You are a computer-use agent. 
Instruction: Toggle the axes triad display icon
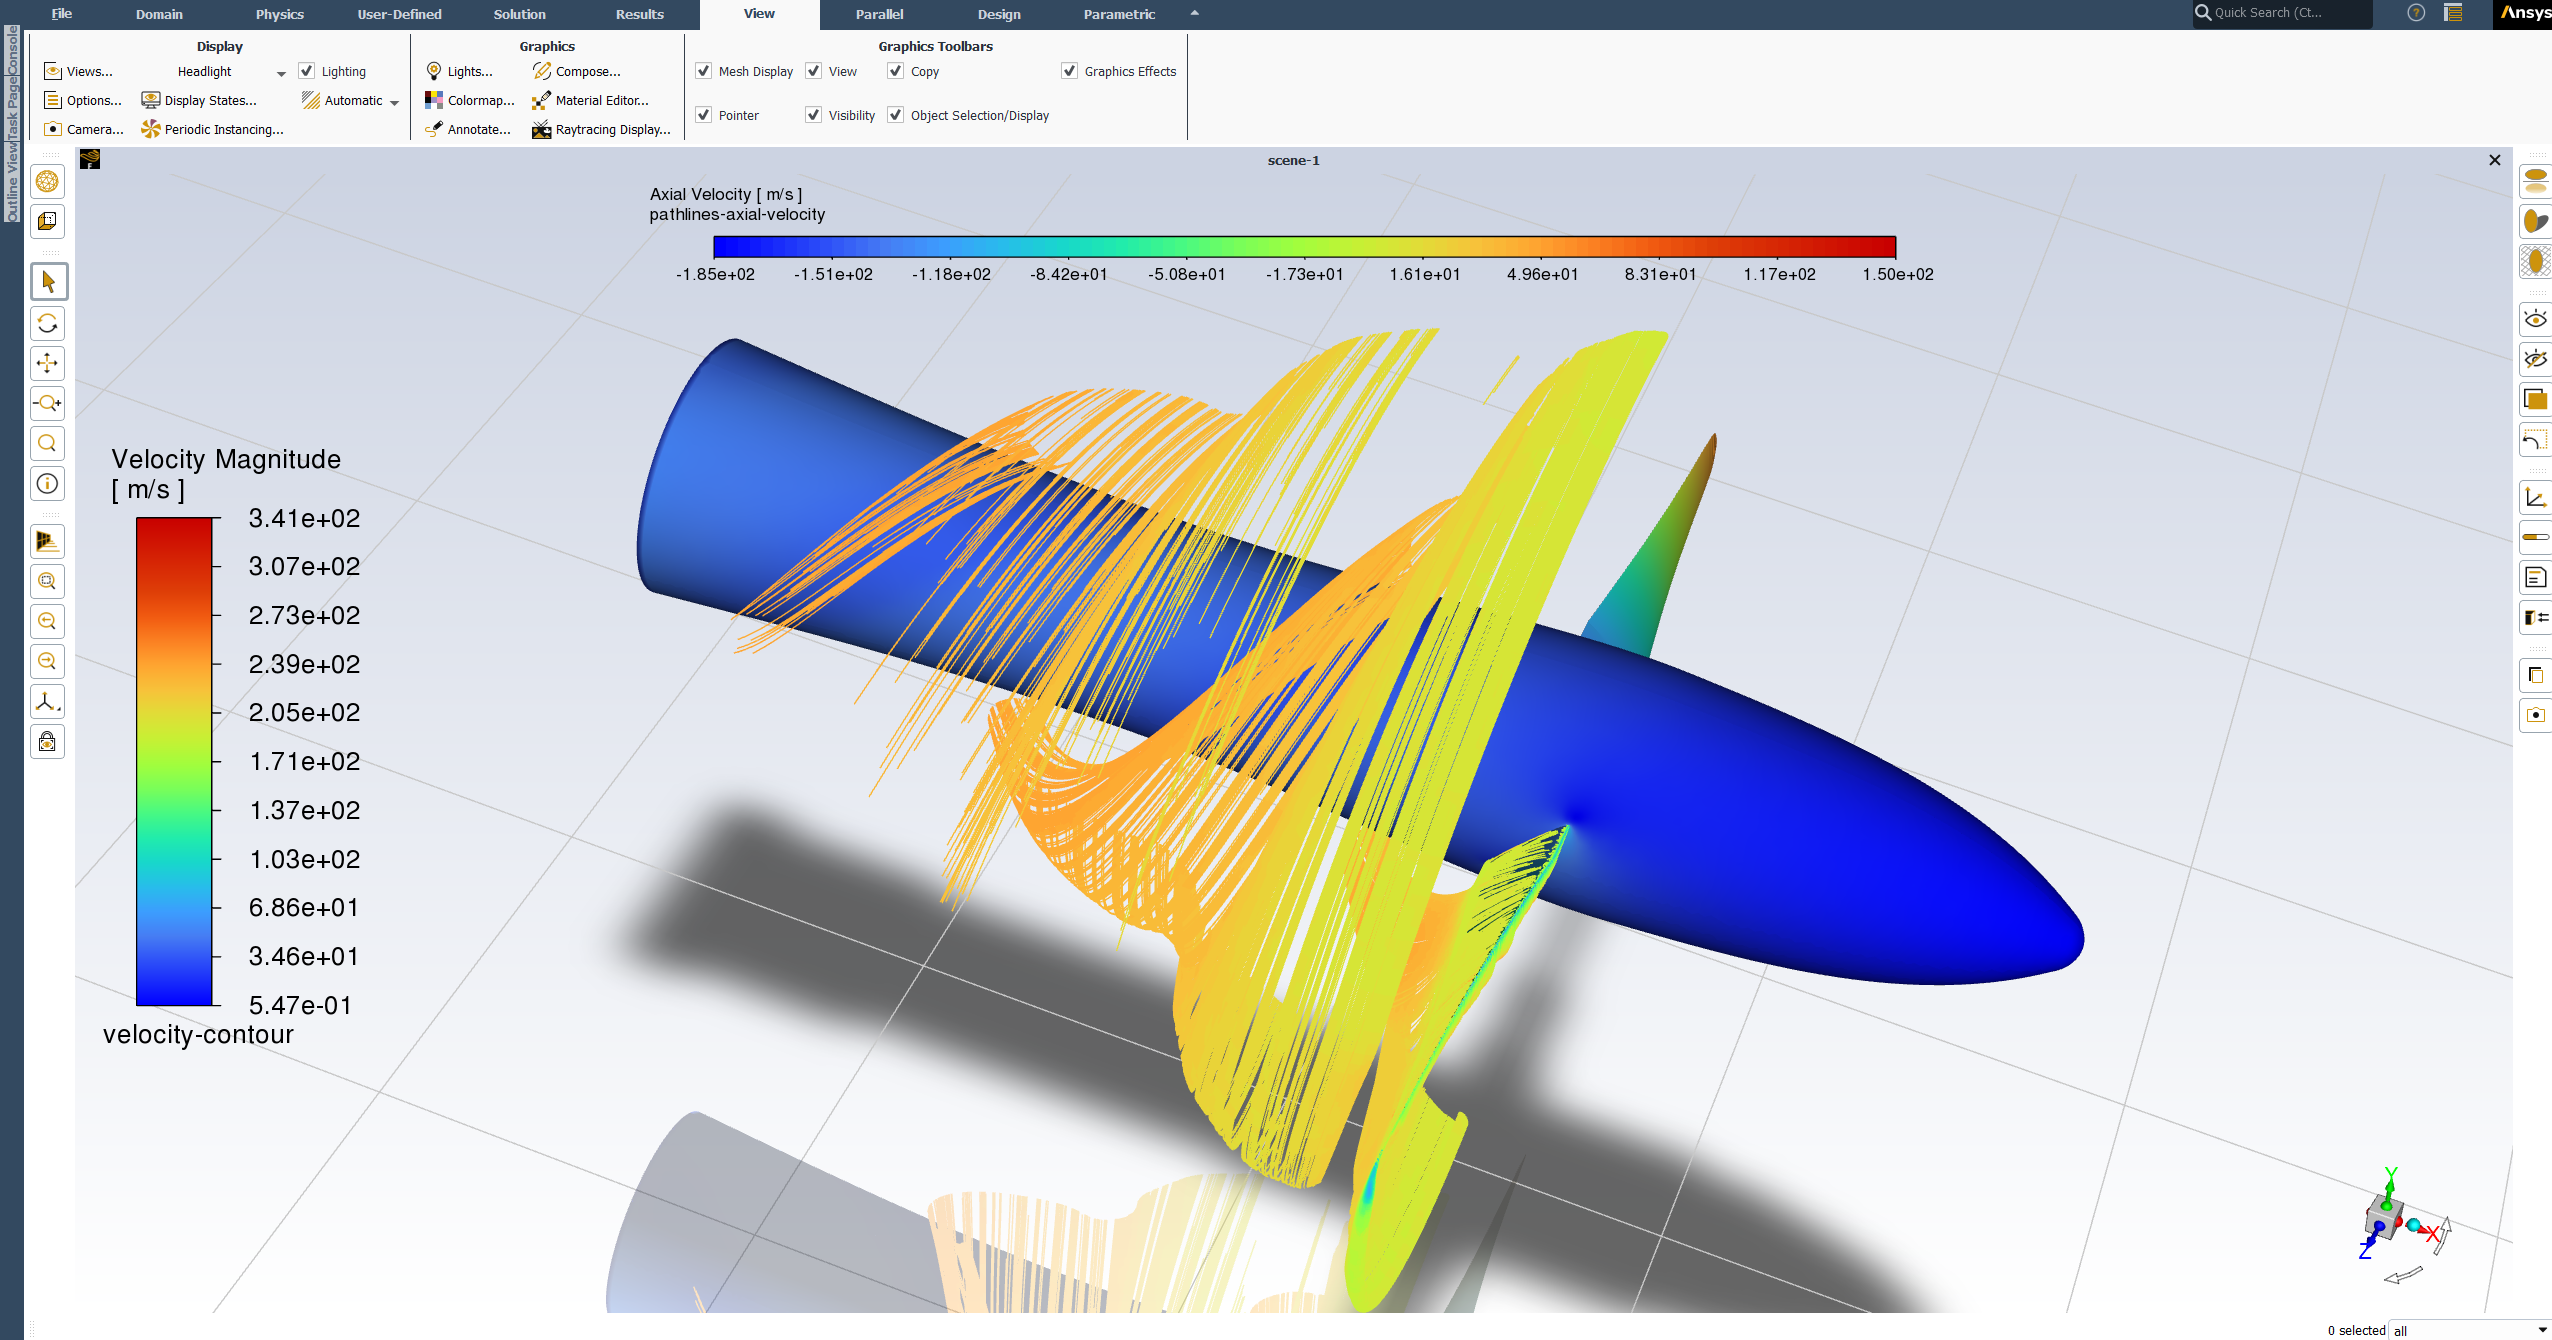[x=2536, y=497]
